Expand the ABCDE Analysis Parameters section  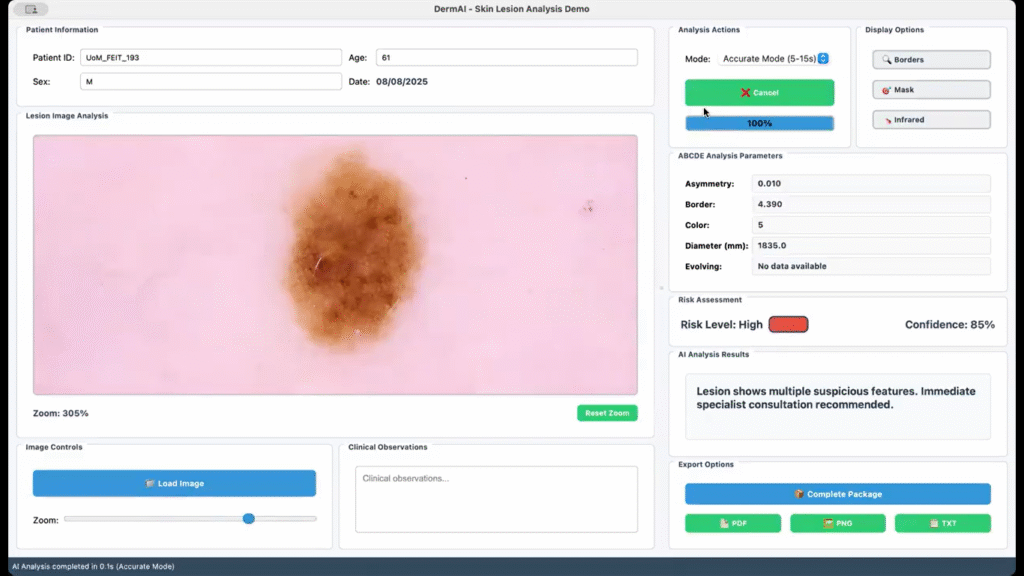pyautogui.click(x=730, y=156)
